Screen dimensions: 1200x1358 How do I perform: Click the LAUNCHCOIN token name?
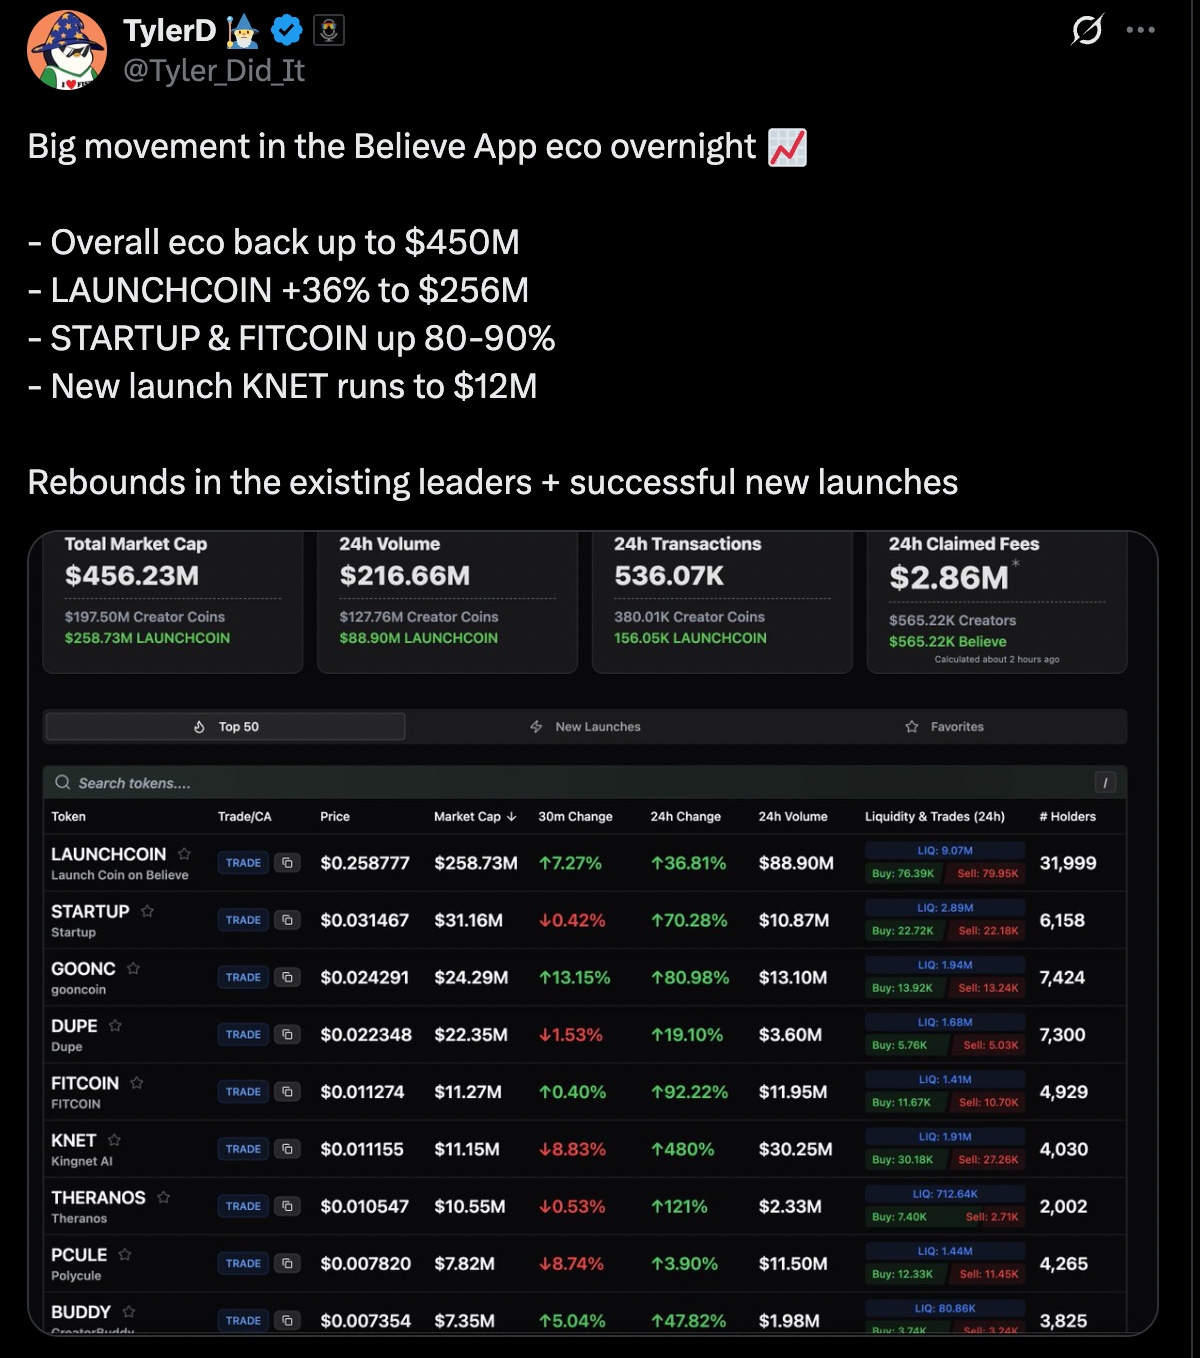(x=109, y=854)
